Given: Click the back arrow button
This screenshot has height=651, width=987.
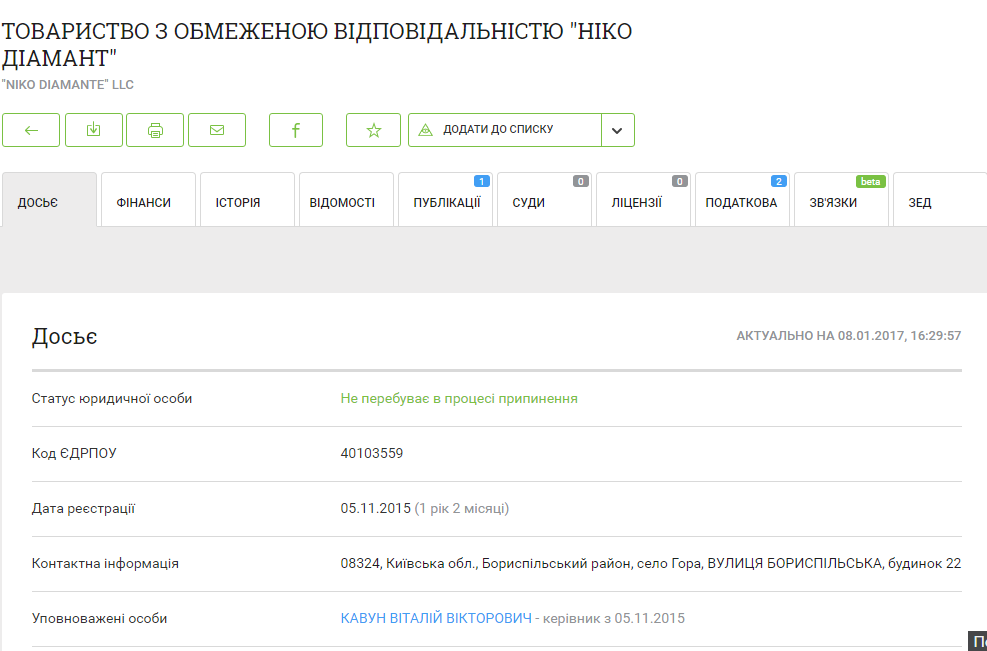Looking at the screenshot, I should click(31, 130).
